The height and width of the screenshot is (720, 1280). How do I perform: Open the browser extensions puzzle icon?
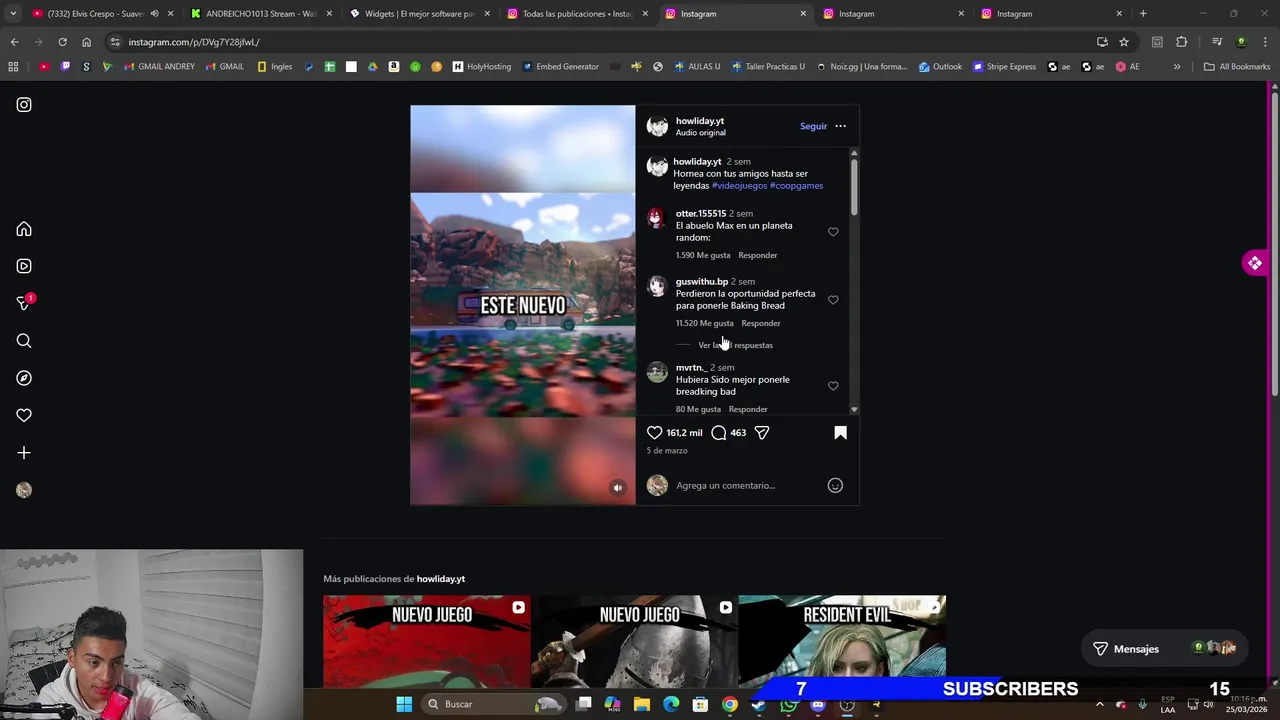(x=1181, y=42)
